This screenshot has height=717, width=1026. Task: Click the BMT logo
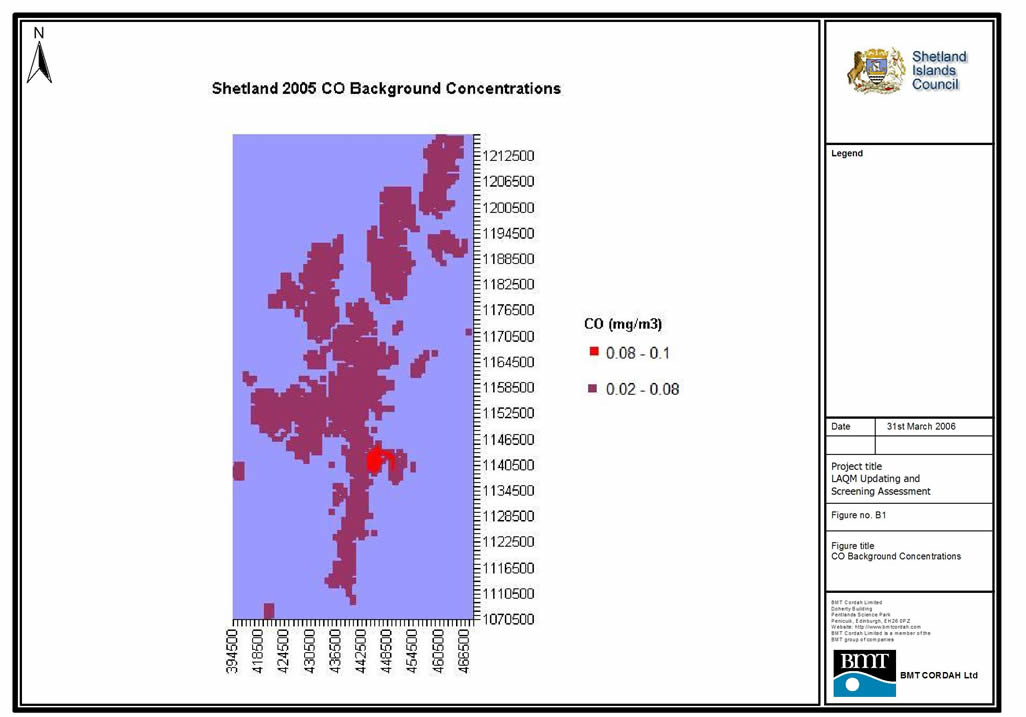pos(865,673)
